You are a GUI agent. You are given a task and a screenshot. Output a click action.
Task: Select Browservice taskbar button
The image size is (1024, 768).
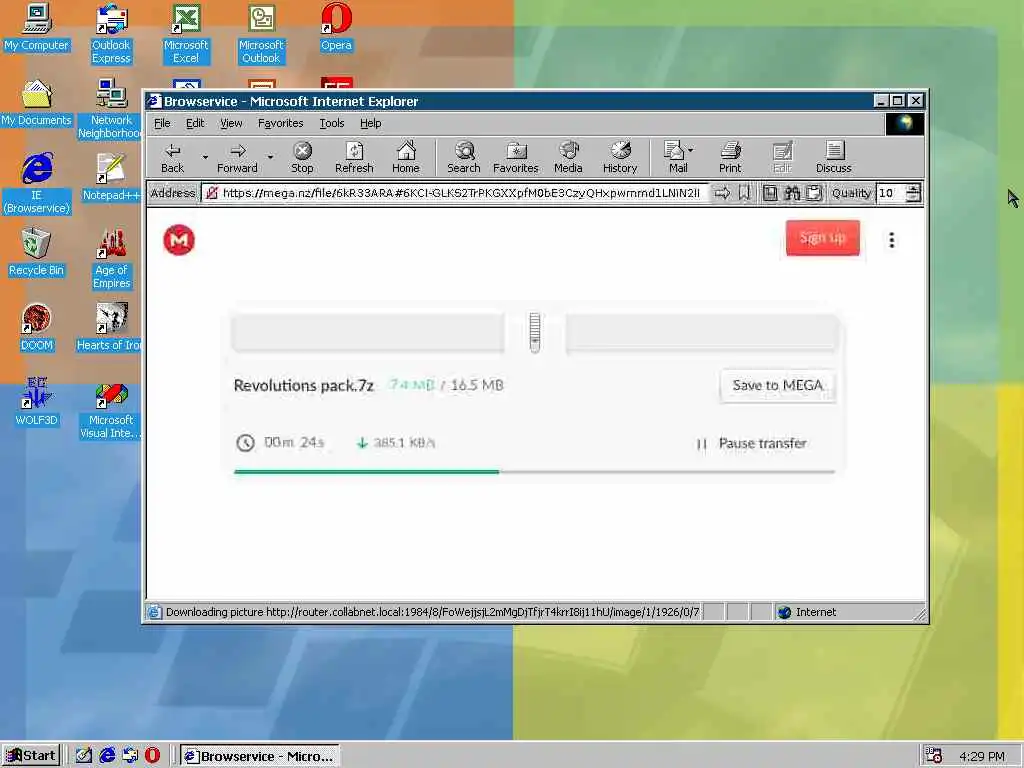pyautogui.click(x=259, y=756)
